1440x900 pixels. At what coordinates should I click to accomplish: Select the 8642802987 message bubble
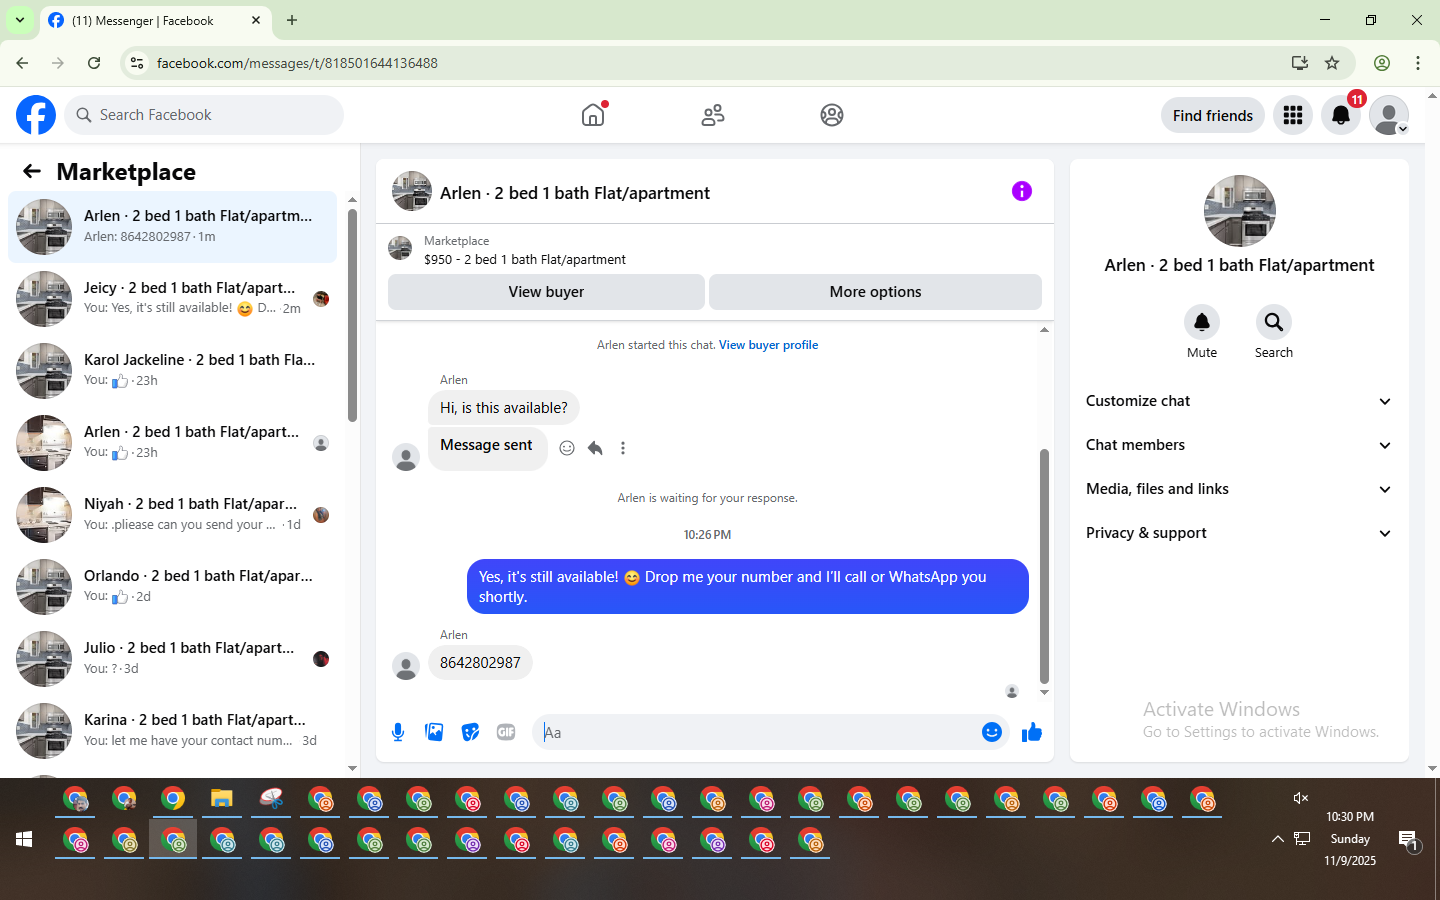click(x=480, y=663)
